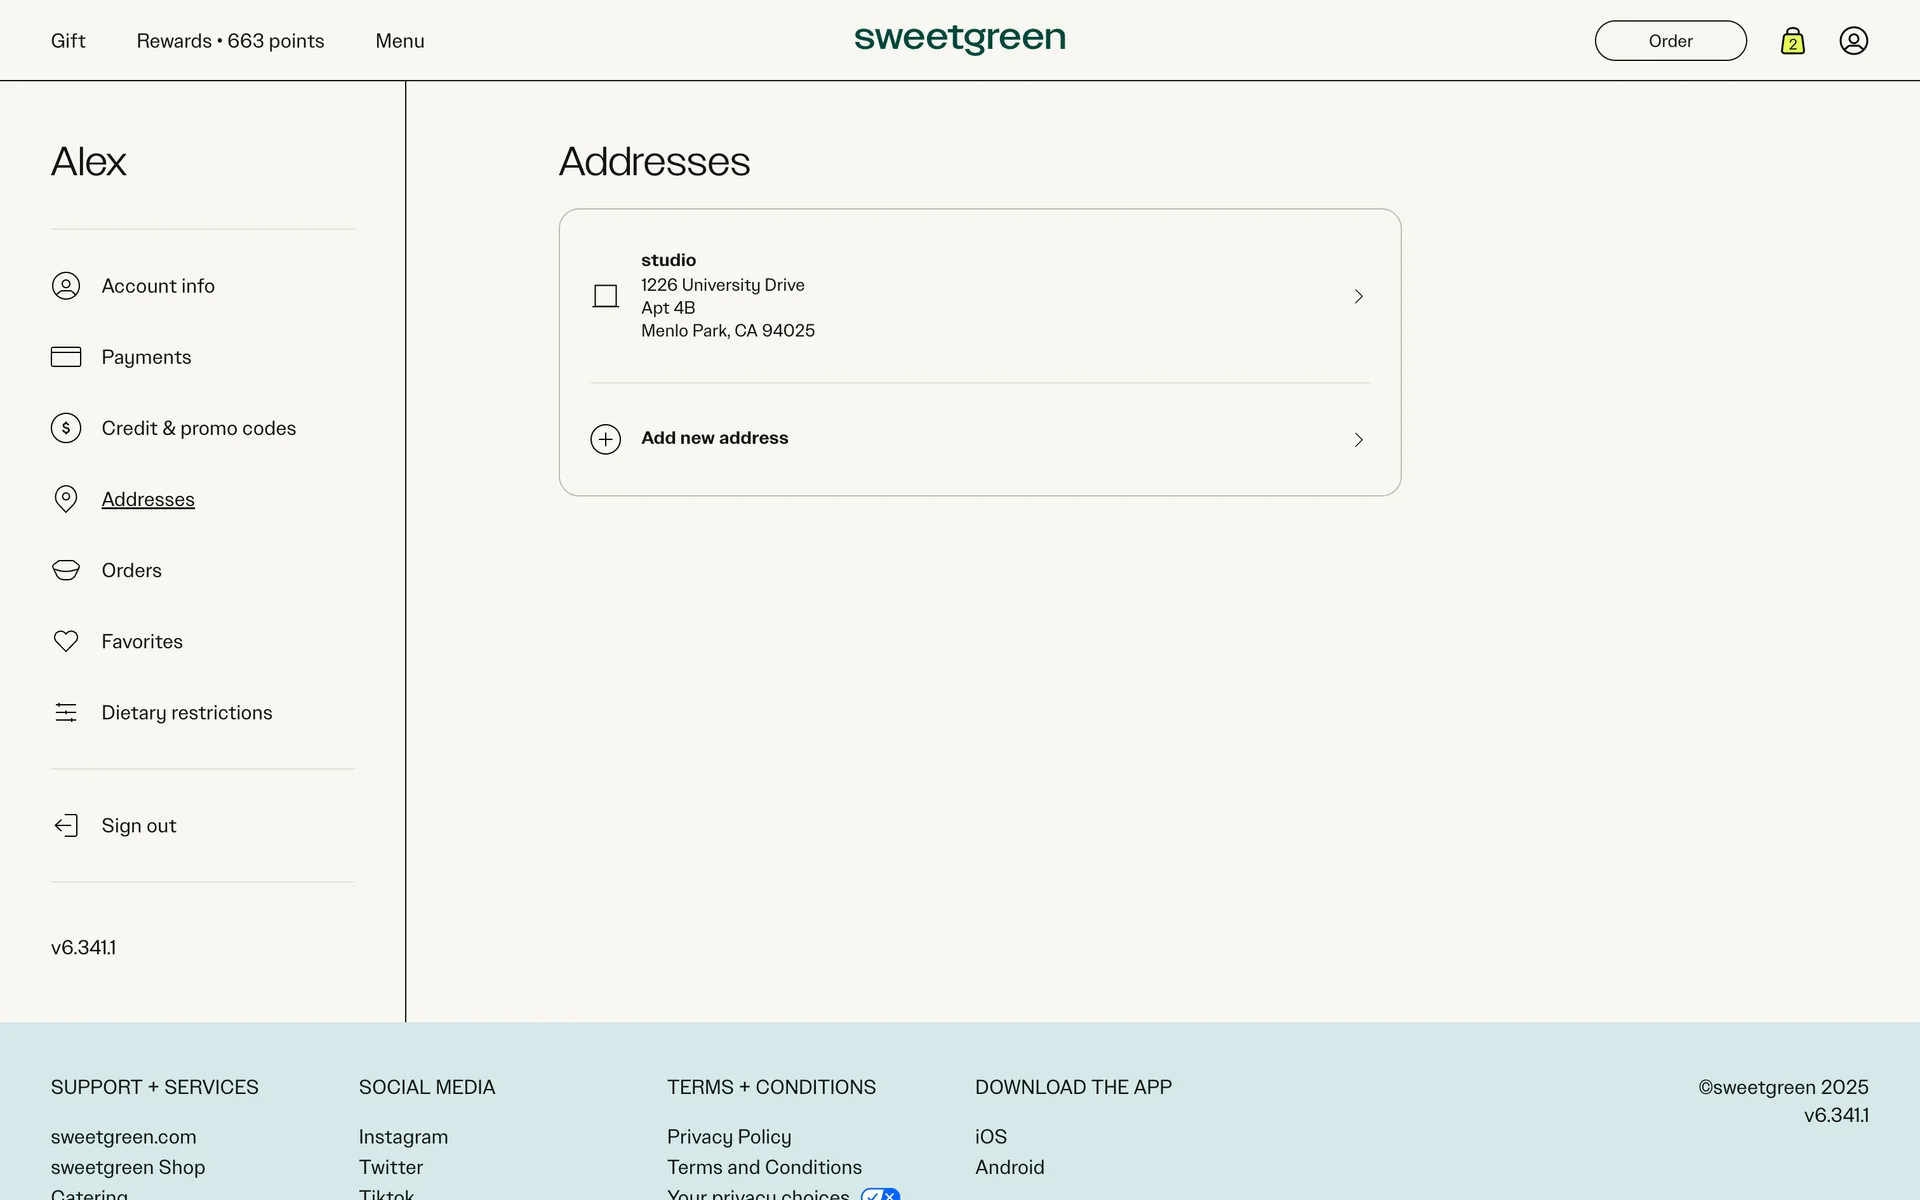
Task: Click the Account info person icon
Action: tap(66, 286)
